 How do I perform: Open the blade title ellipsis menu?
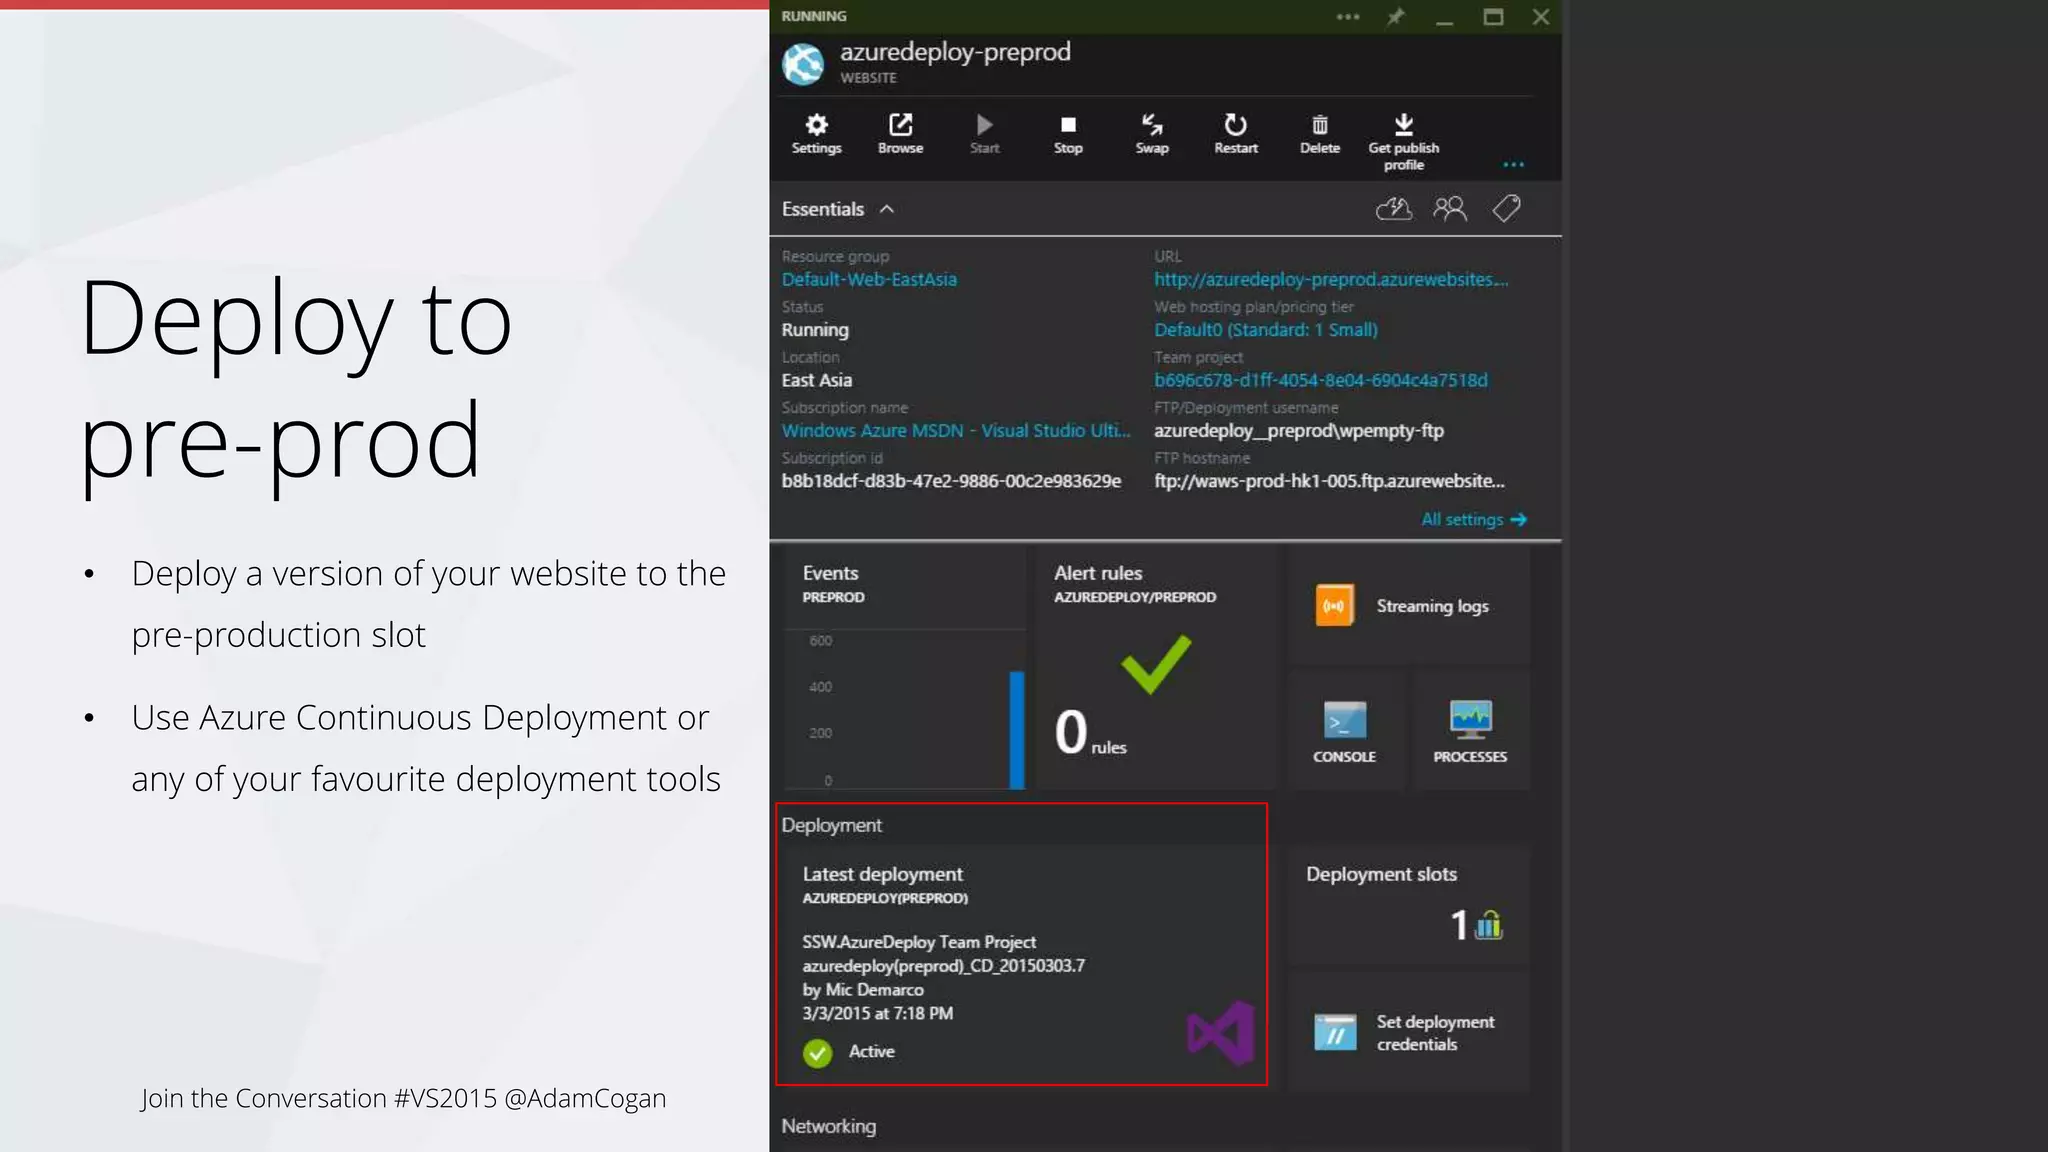1348,17
